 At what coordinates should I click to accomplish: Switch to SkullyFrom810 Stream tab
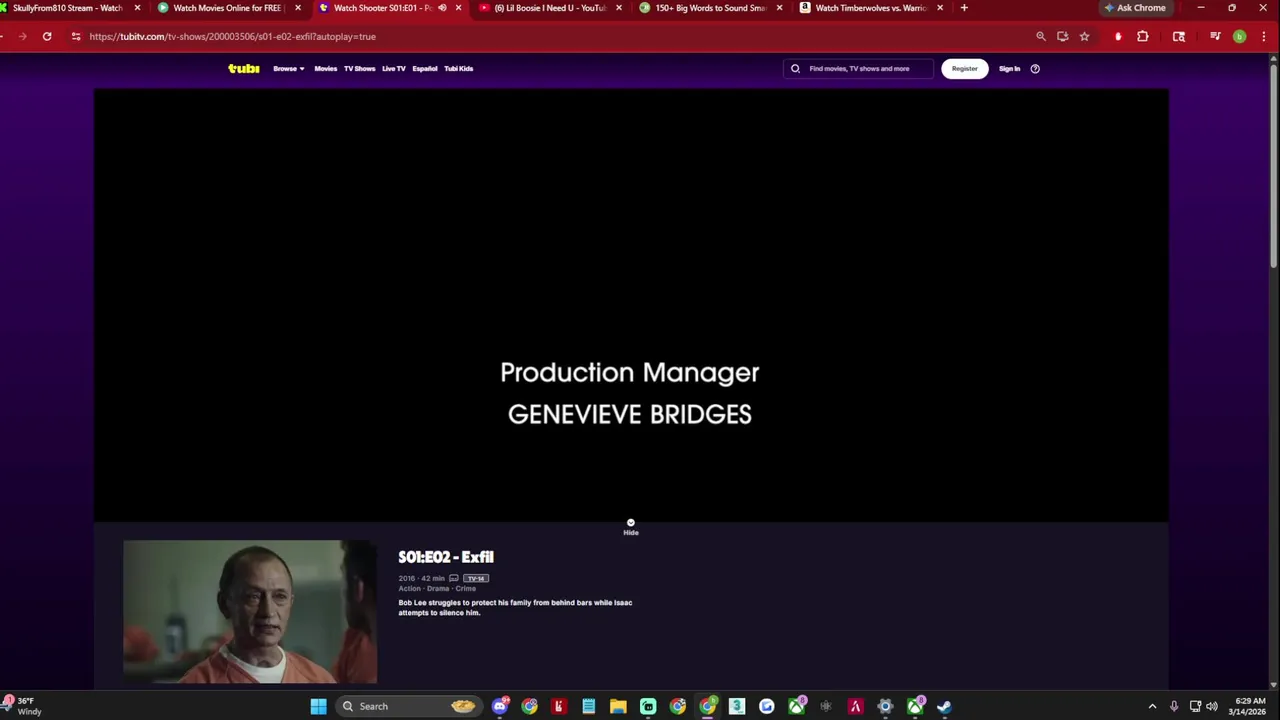coord(72,8)
